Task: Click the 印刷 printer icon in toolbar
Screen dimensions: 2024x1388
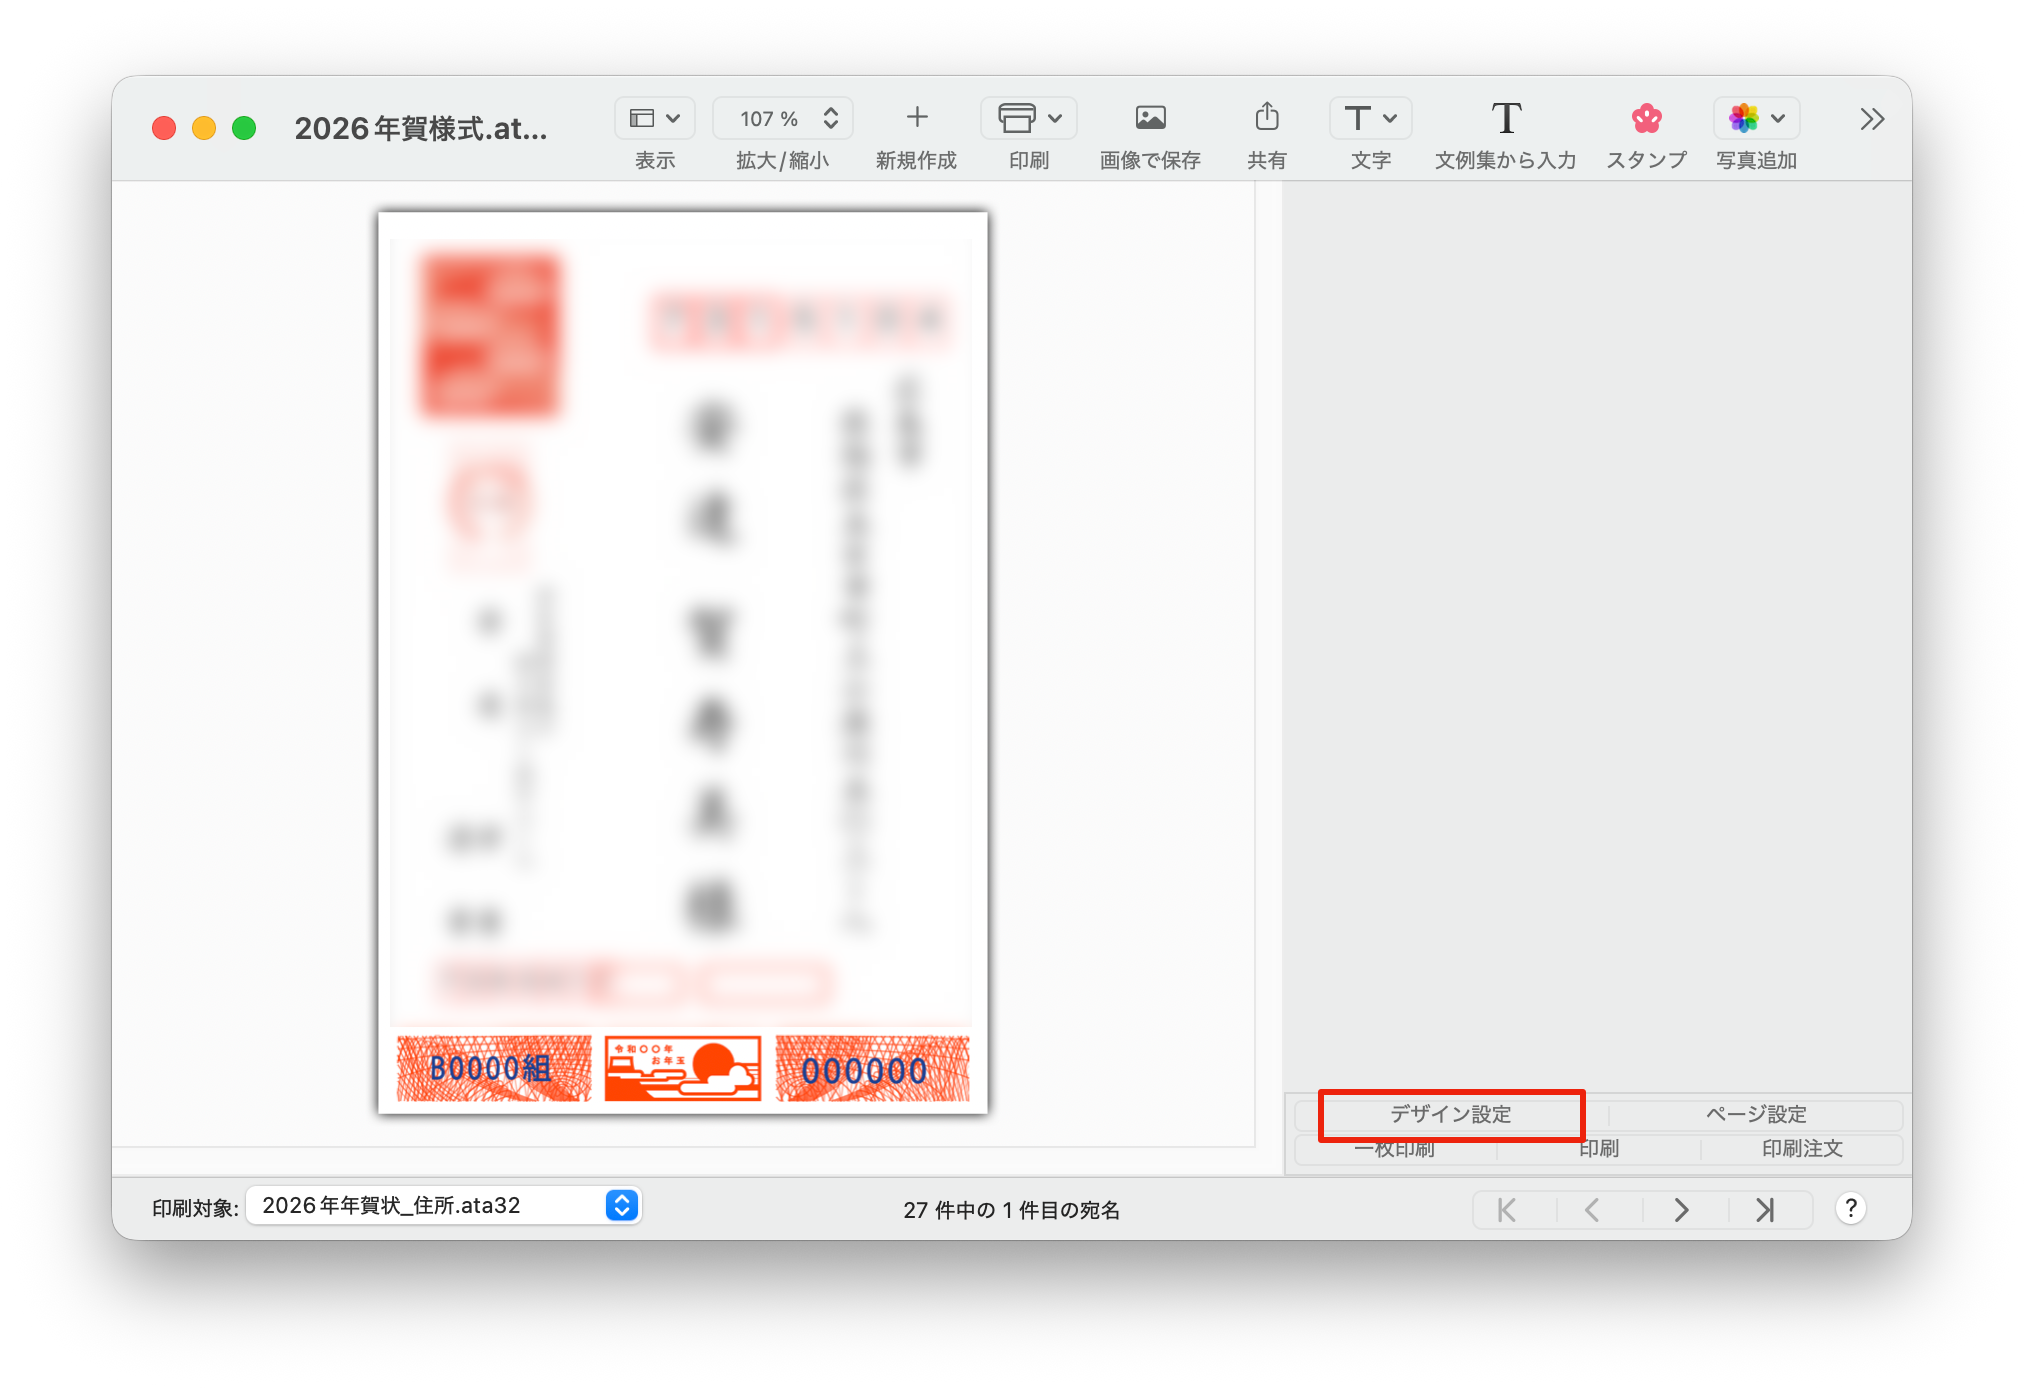Action: (x=1016, y=118)
